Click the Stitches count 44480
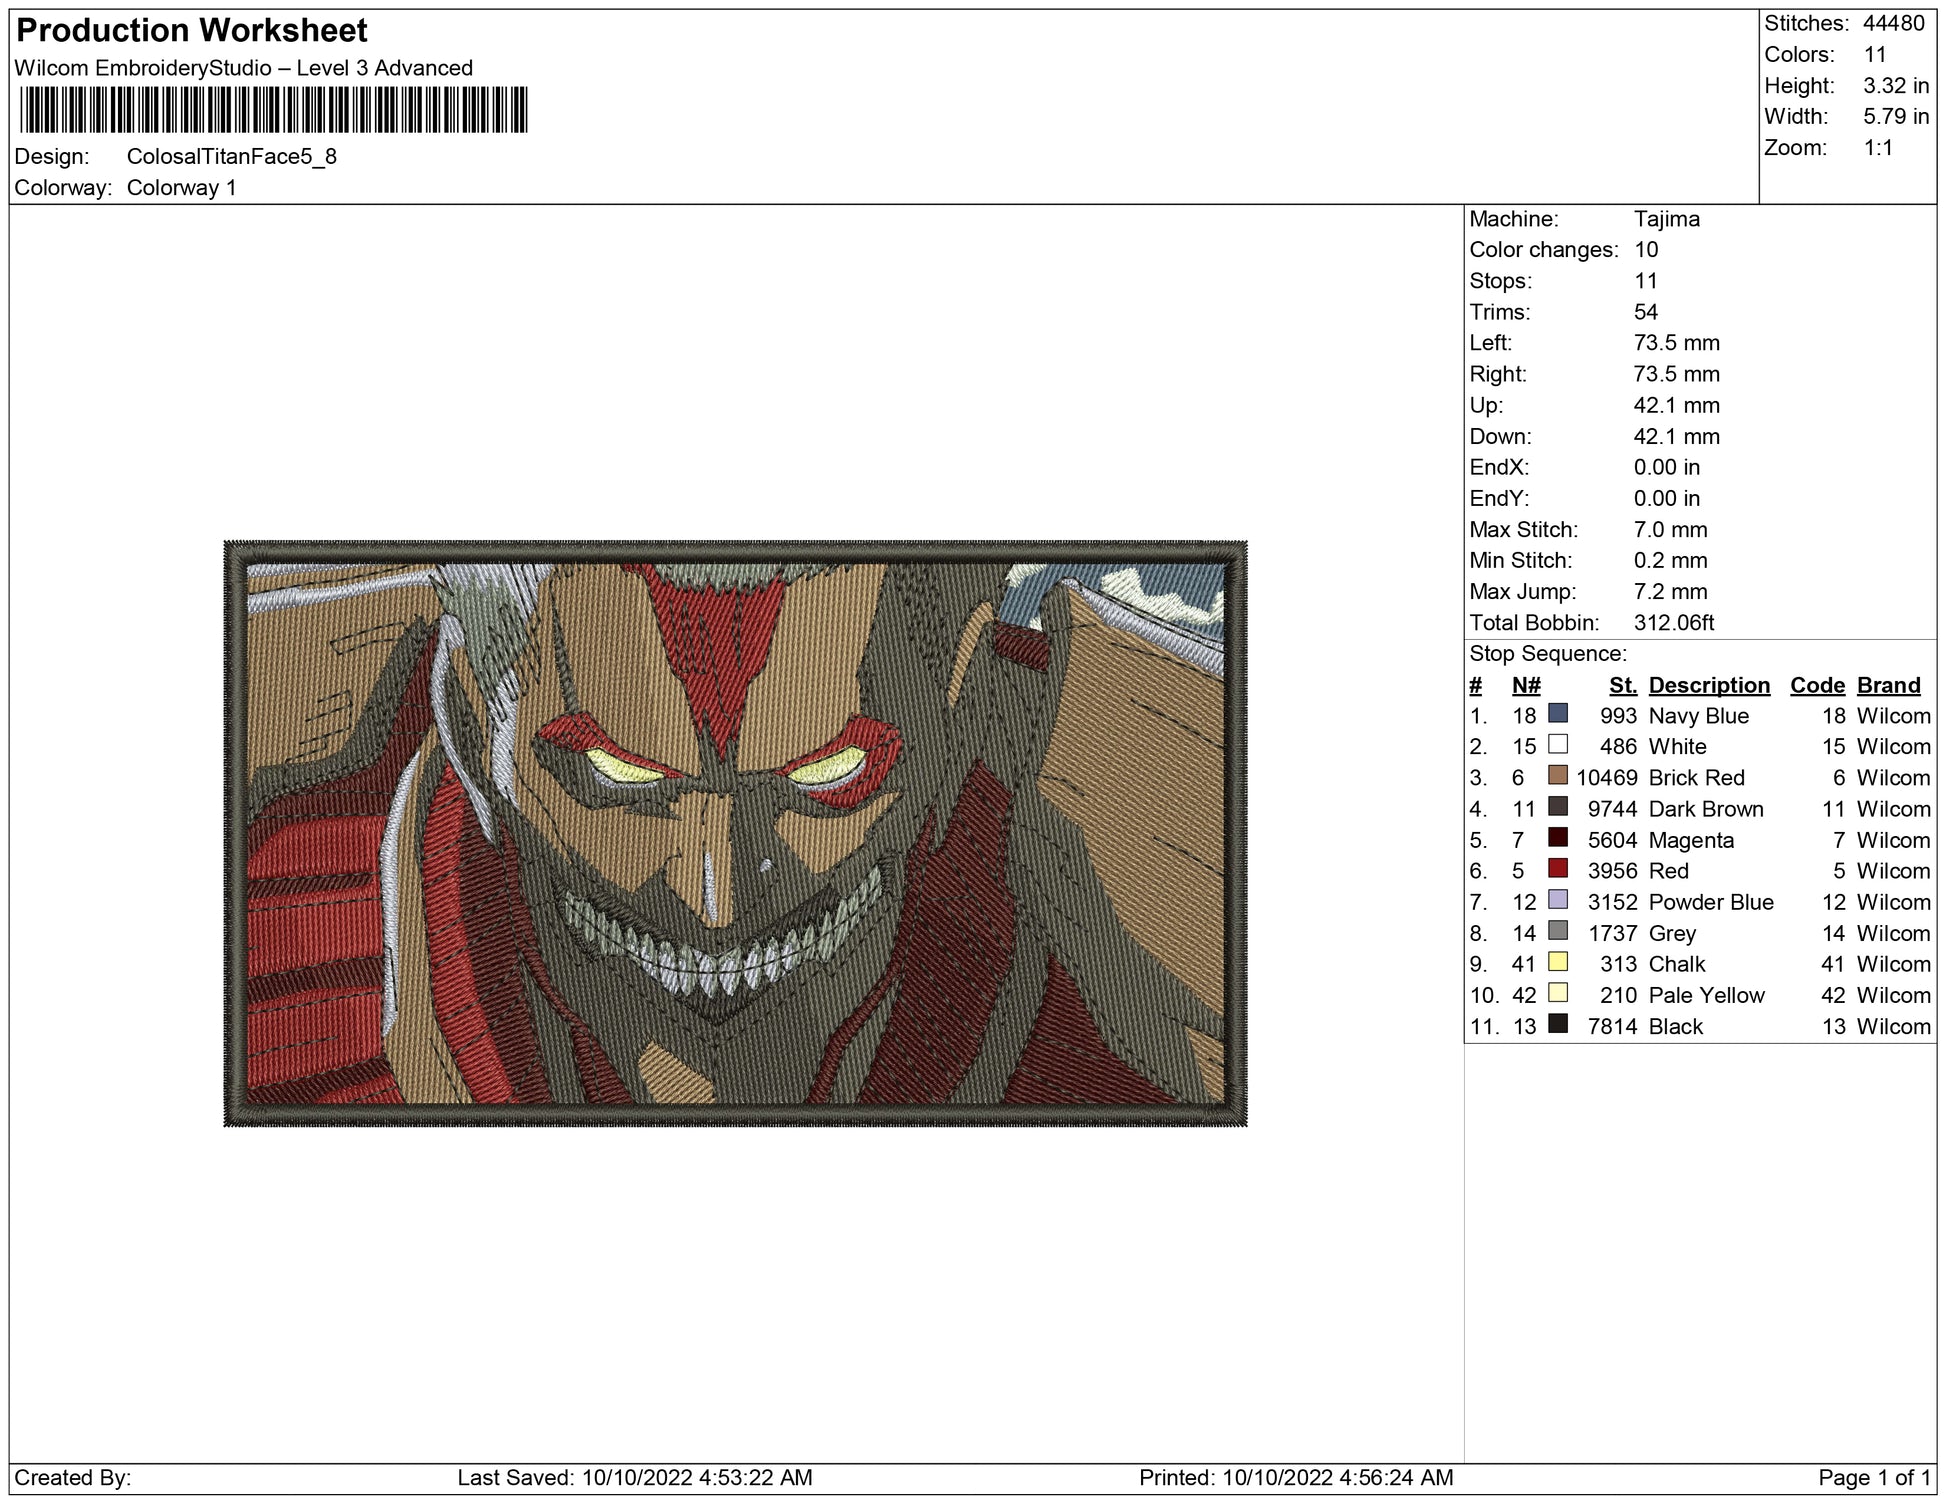The width and height of the screenshot is (1946, 1497). coord(1893,23)
